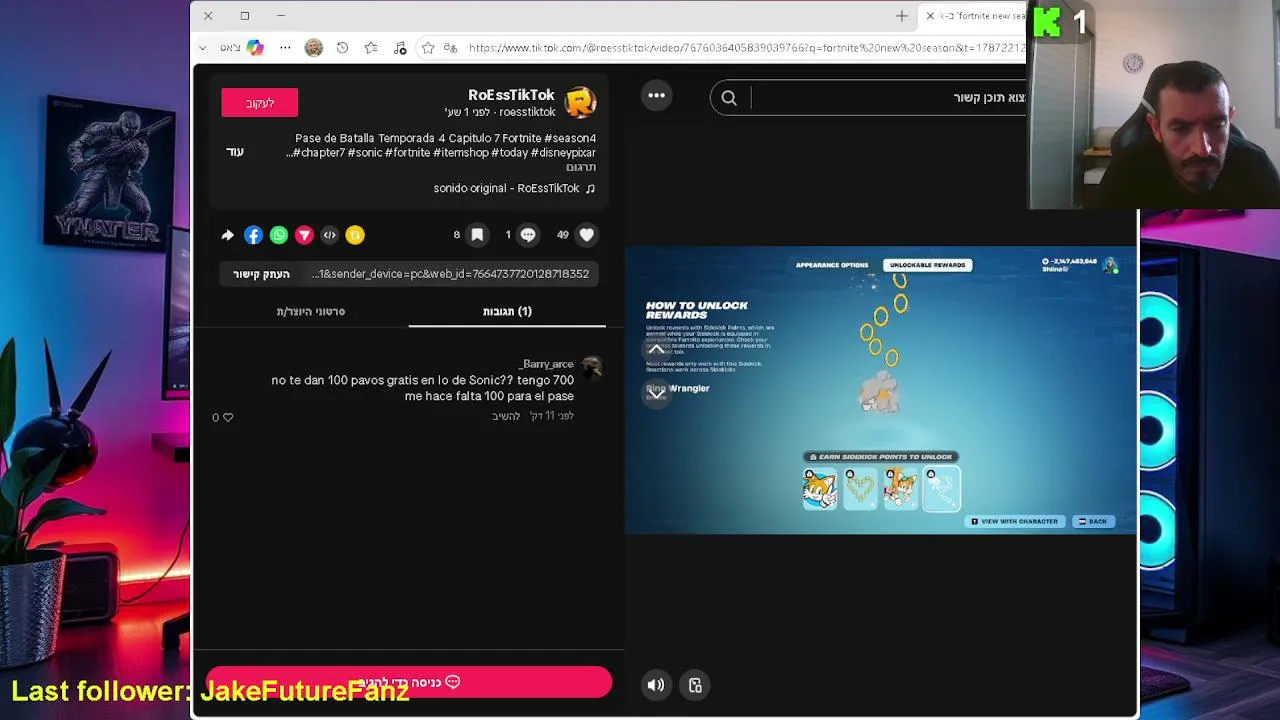Open a new browser tab

click(x=902, y=16)
